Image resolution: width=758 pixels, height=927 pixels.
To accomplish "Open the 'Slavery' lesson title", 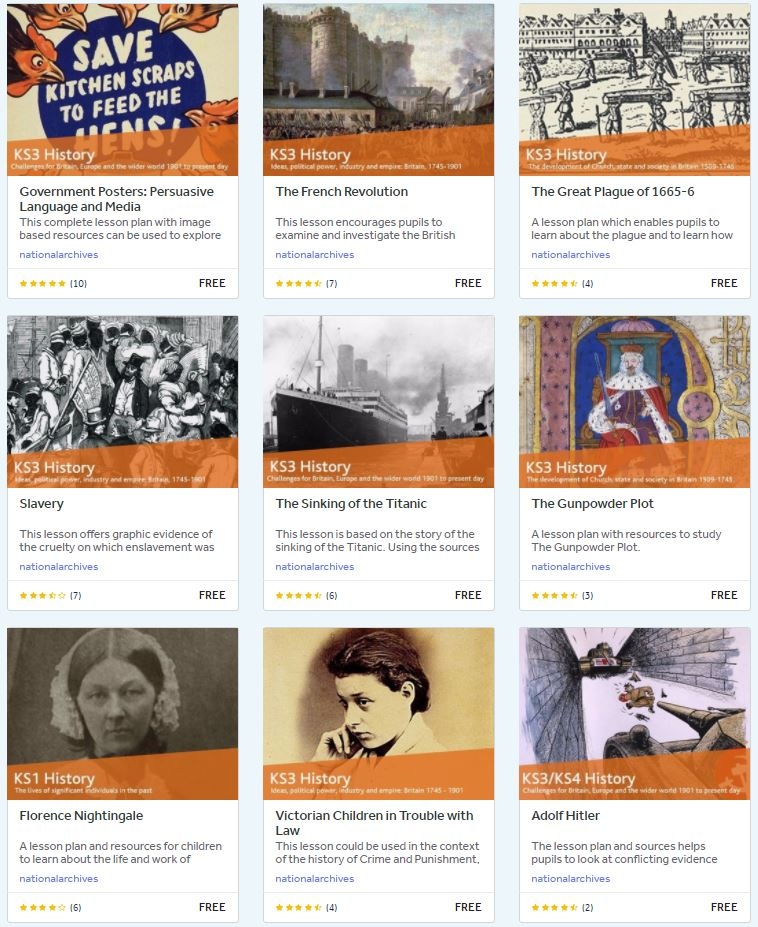I will [41, 504].
